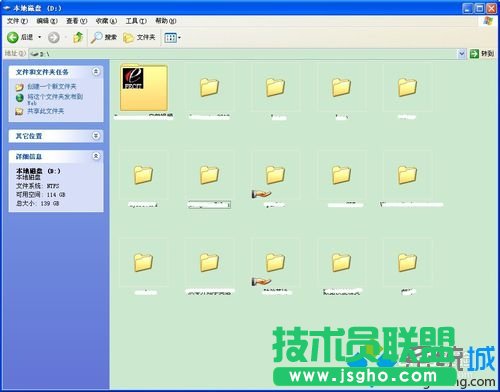500x392 pixels.
Task: Open the Back history dropdown arrow
Action: click(40, 37)
